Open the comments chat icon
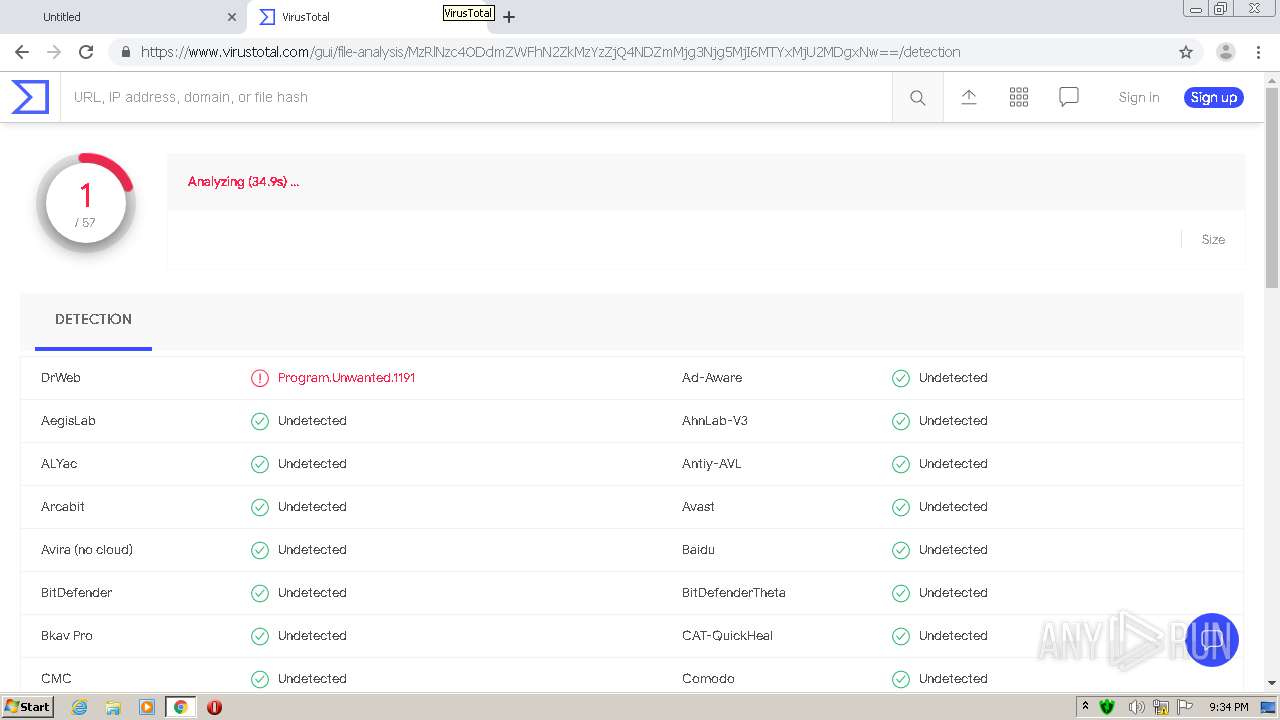1280x720 pixels. click(1069, 97)
